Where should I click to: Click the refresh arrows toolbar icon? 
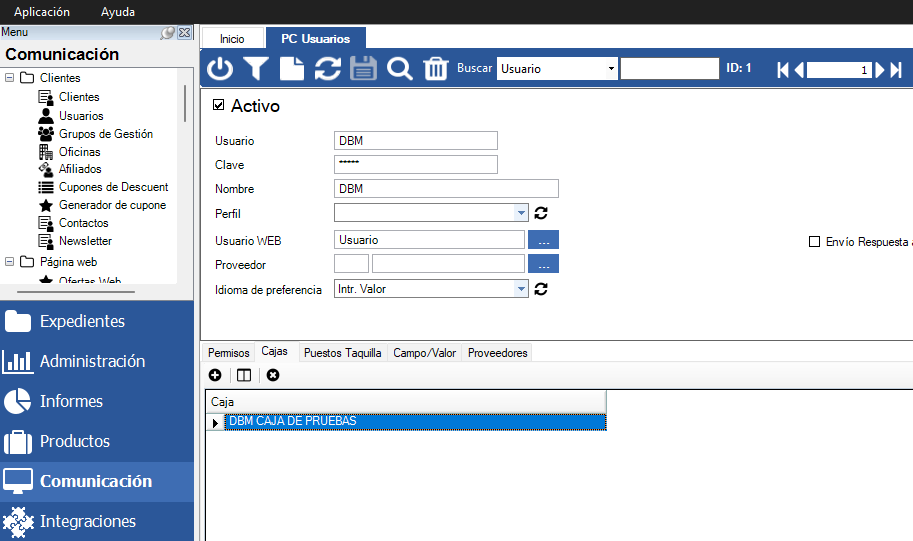click(x=327, y=69)
